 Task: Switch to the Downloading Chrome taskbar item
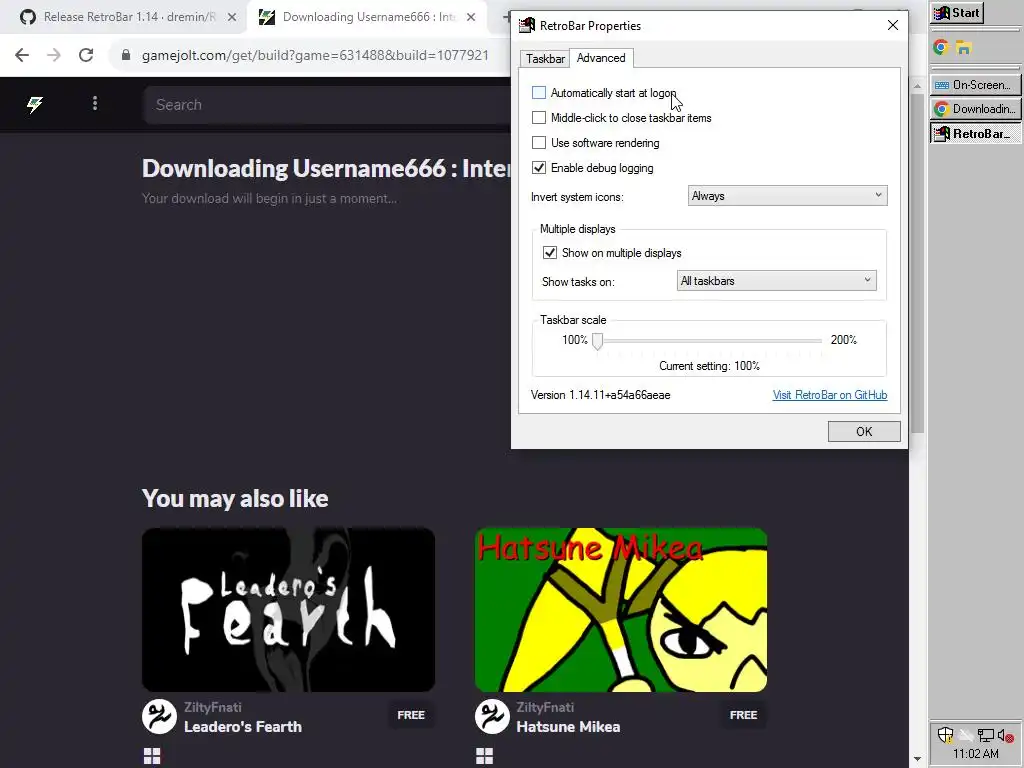click(975, 109)
